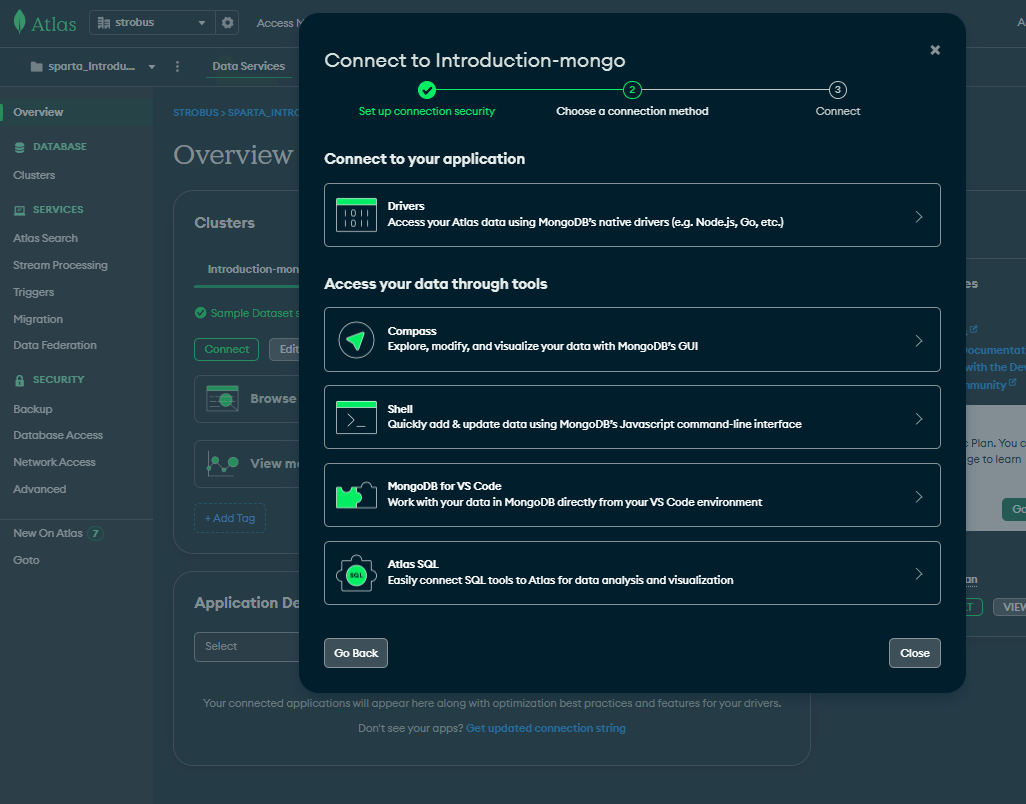Open Advanced security settings
Image resolution: width=1026 pixels, height=804 pixels.
(x=39, y=489)
